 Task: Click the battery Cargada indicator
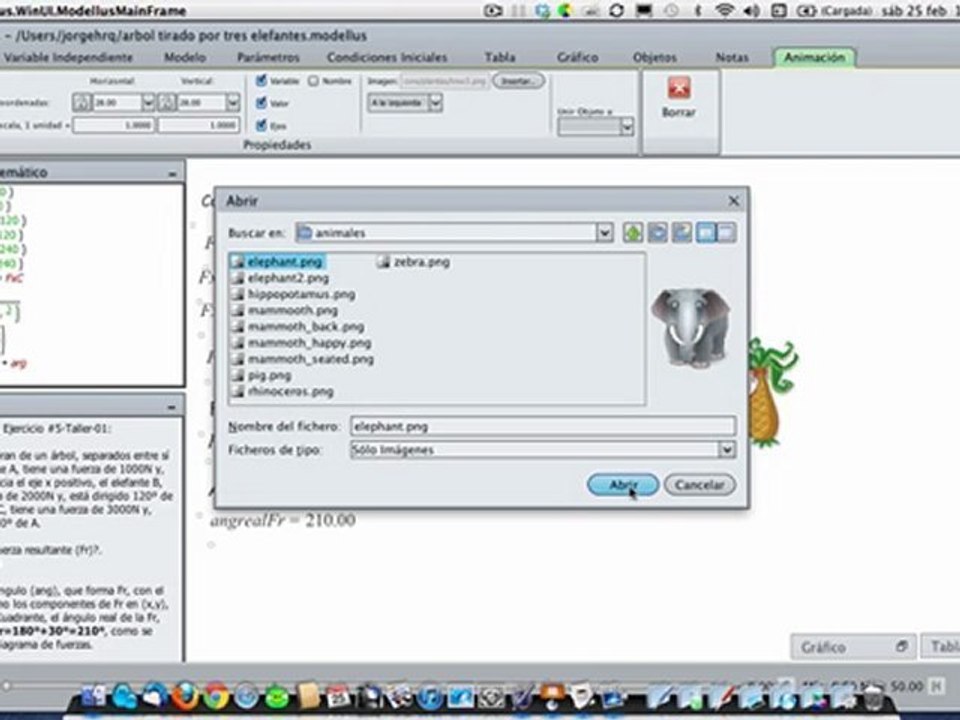coord(834,10)
